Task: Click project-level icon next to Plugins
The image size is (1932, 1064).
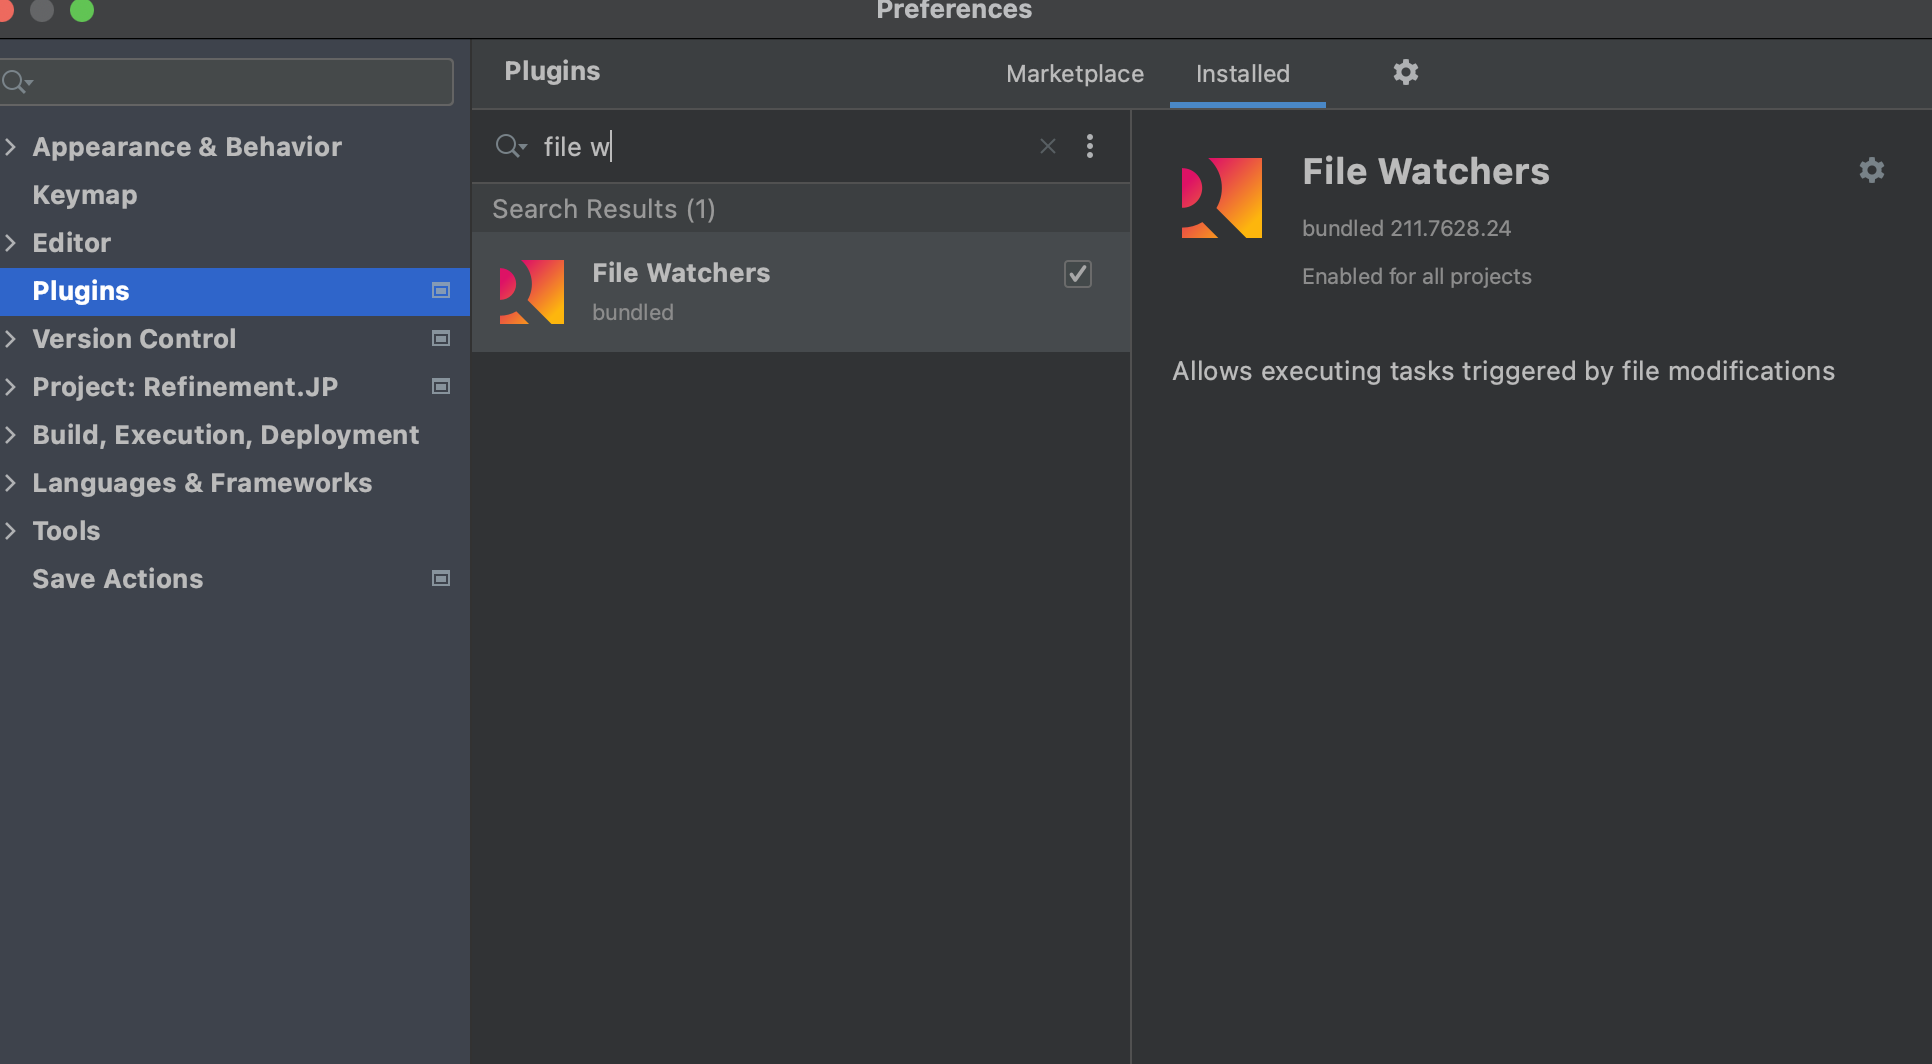Action: [440, 291]
